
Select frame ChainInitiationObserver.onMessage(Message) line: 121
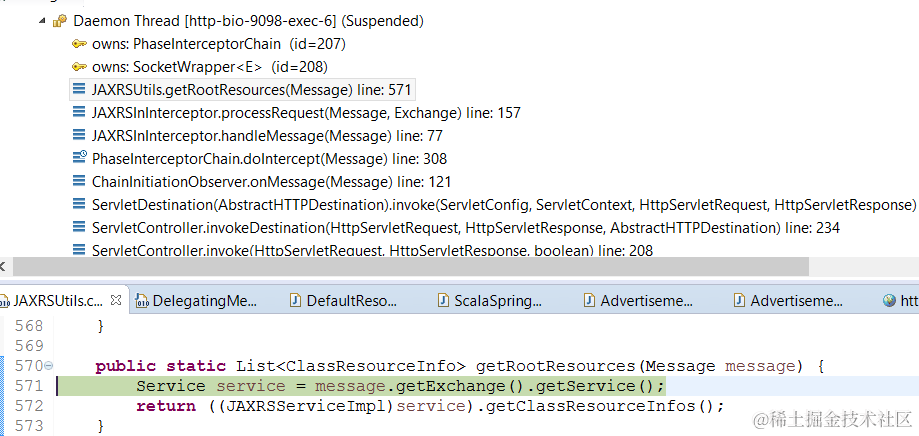point(271,182)
